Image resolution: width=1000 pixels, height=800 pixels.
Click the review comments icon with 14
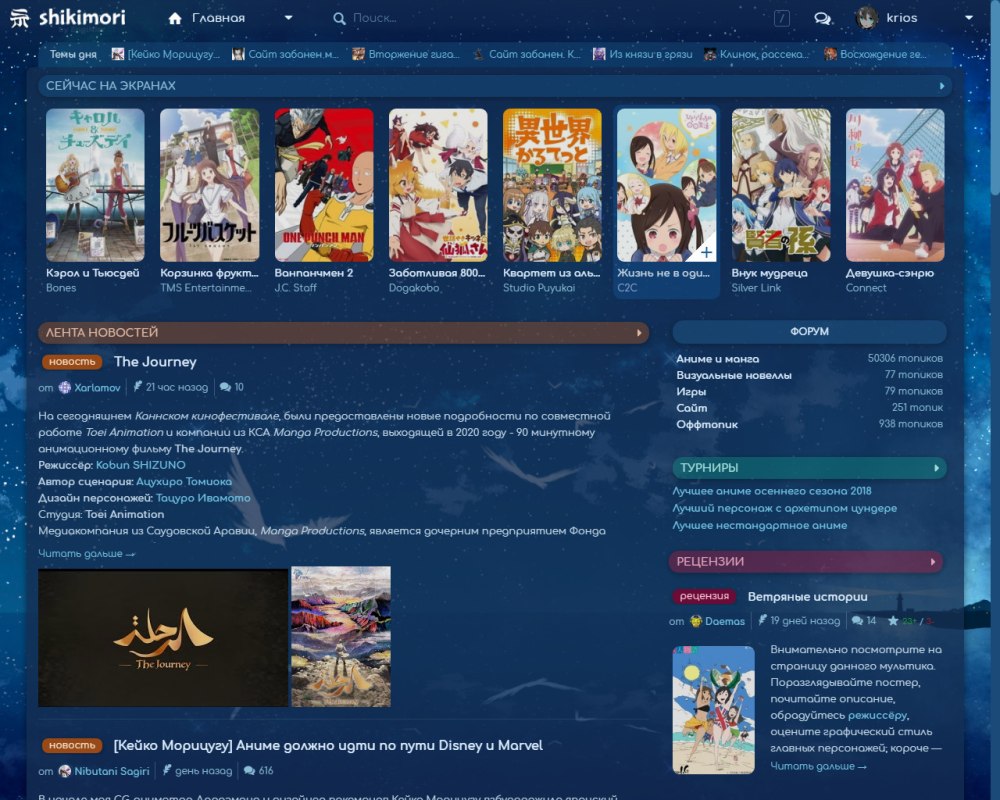(858, 621)
